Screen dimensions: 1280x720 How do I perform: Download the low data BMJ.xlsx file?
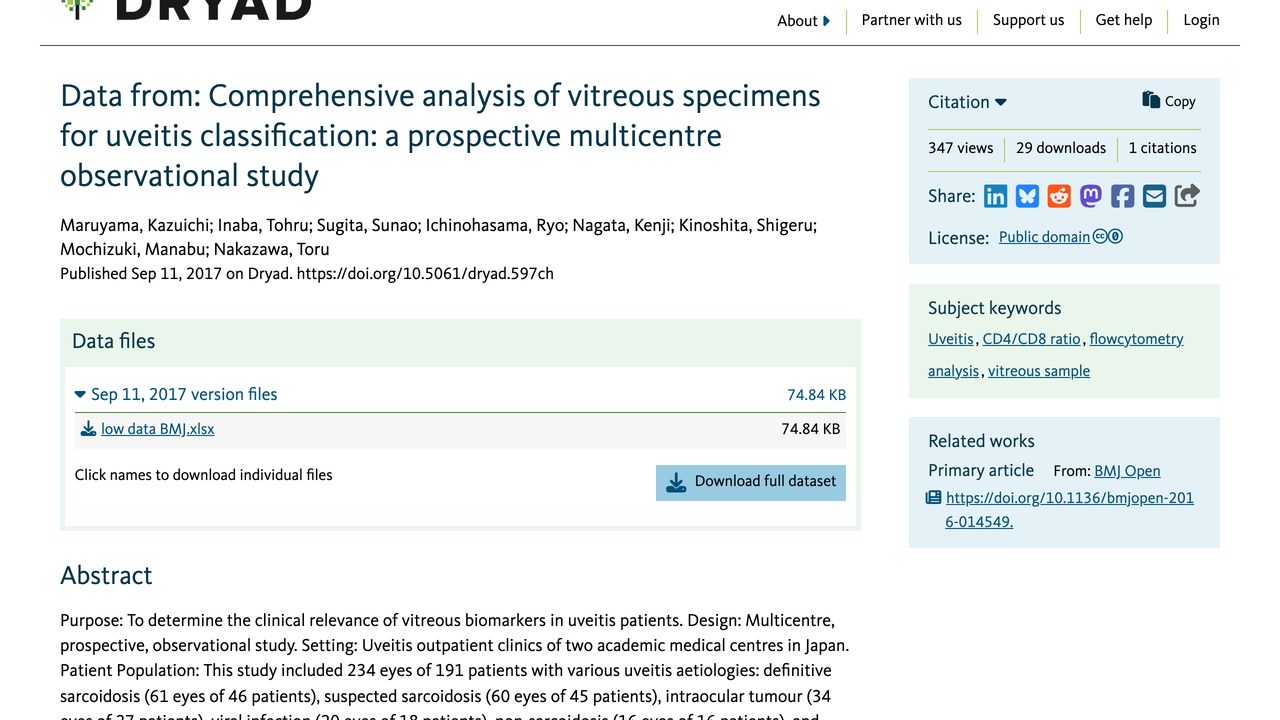(x=158, y=429)
